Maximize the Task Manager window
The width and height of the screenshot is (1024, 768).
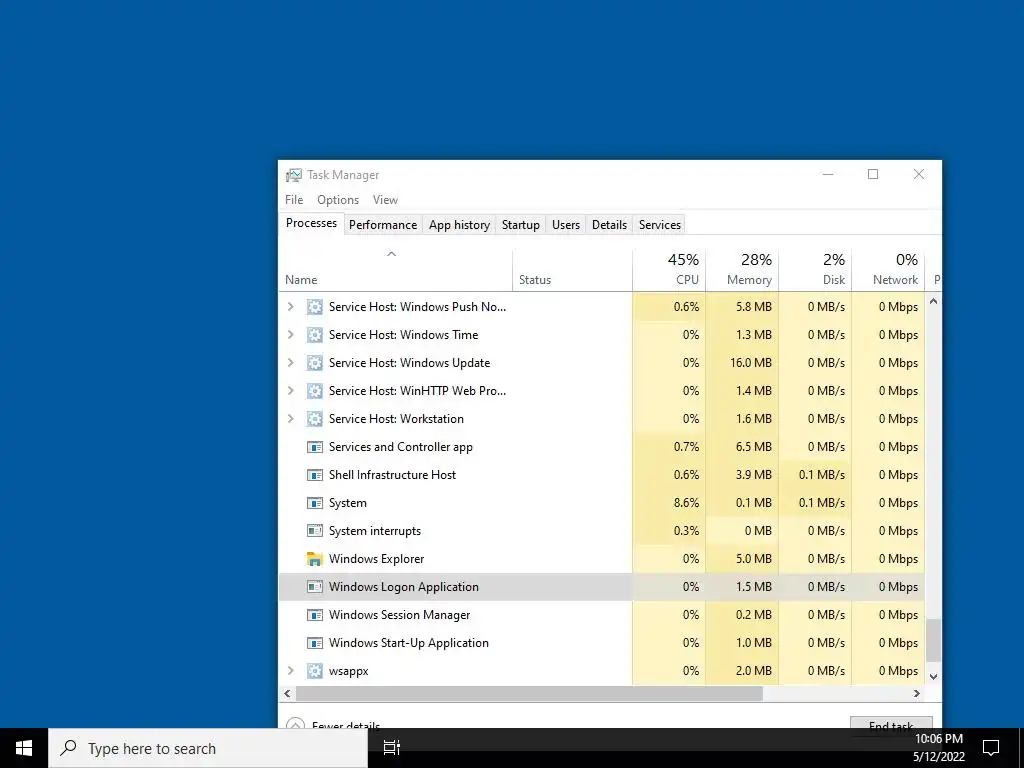click(872, 174)
